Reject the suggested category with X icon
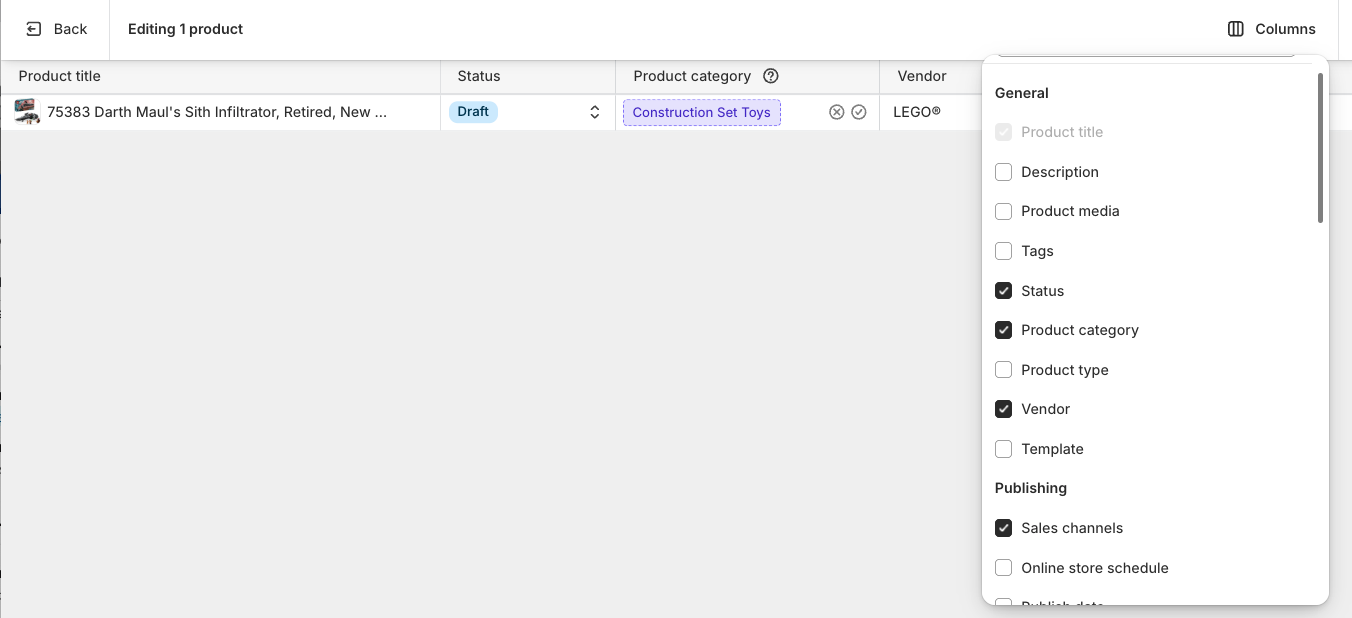 pyautogui.click(x=837, y=112)
